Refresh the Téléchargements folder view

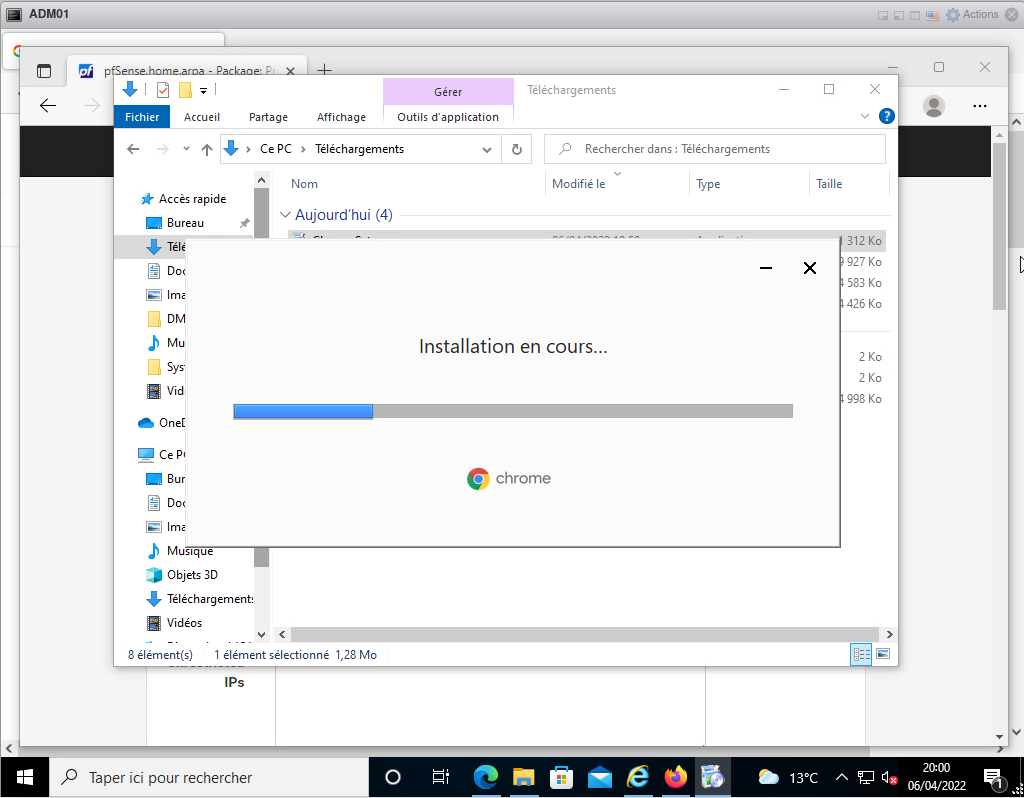pos(516,149)
